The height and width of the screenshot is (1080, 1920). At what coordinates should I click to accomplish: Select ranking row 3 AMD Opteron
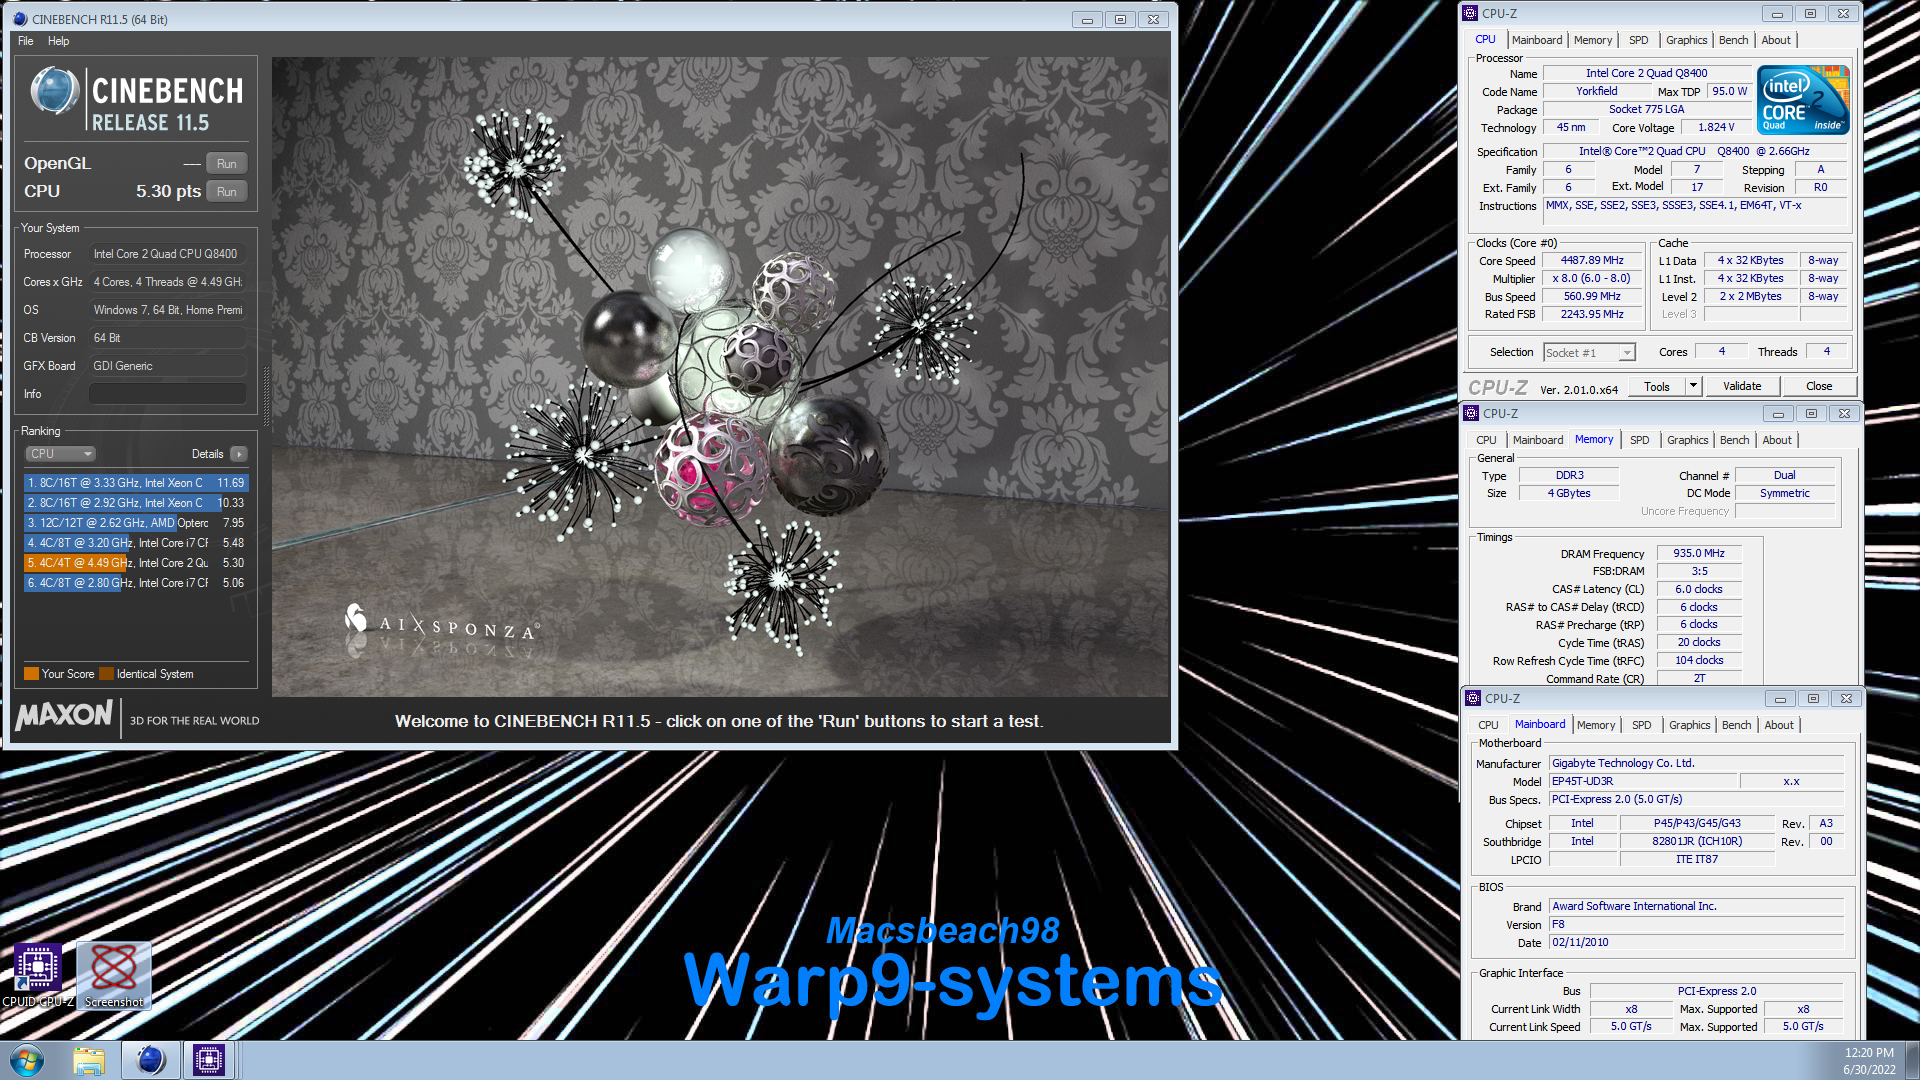(x=135, y=523)
